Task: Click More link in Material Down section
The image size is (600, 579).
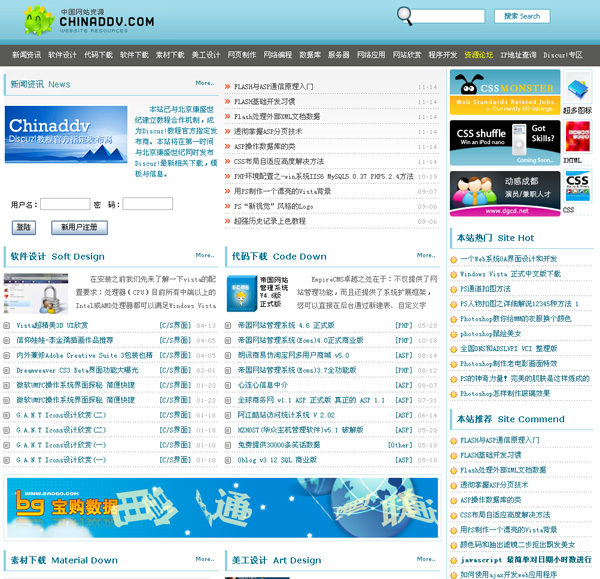Action: 205,559
